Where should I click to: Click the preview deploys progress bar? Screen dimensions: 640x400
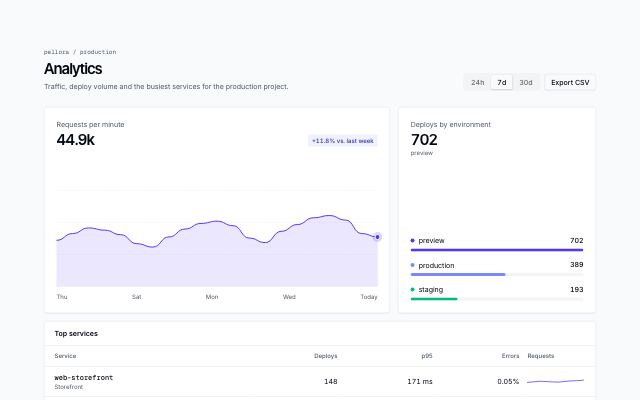(x=497, y=250)
